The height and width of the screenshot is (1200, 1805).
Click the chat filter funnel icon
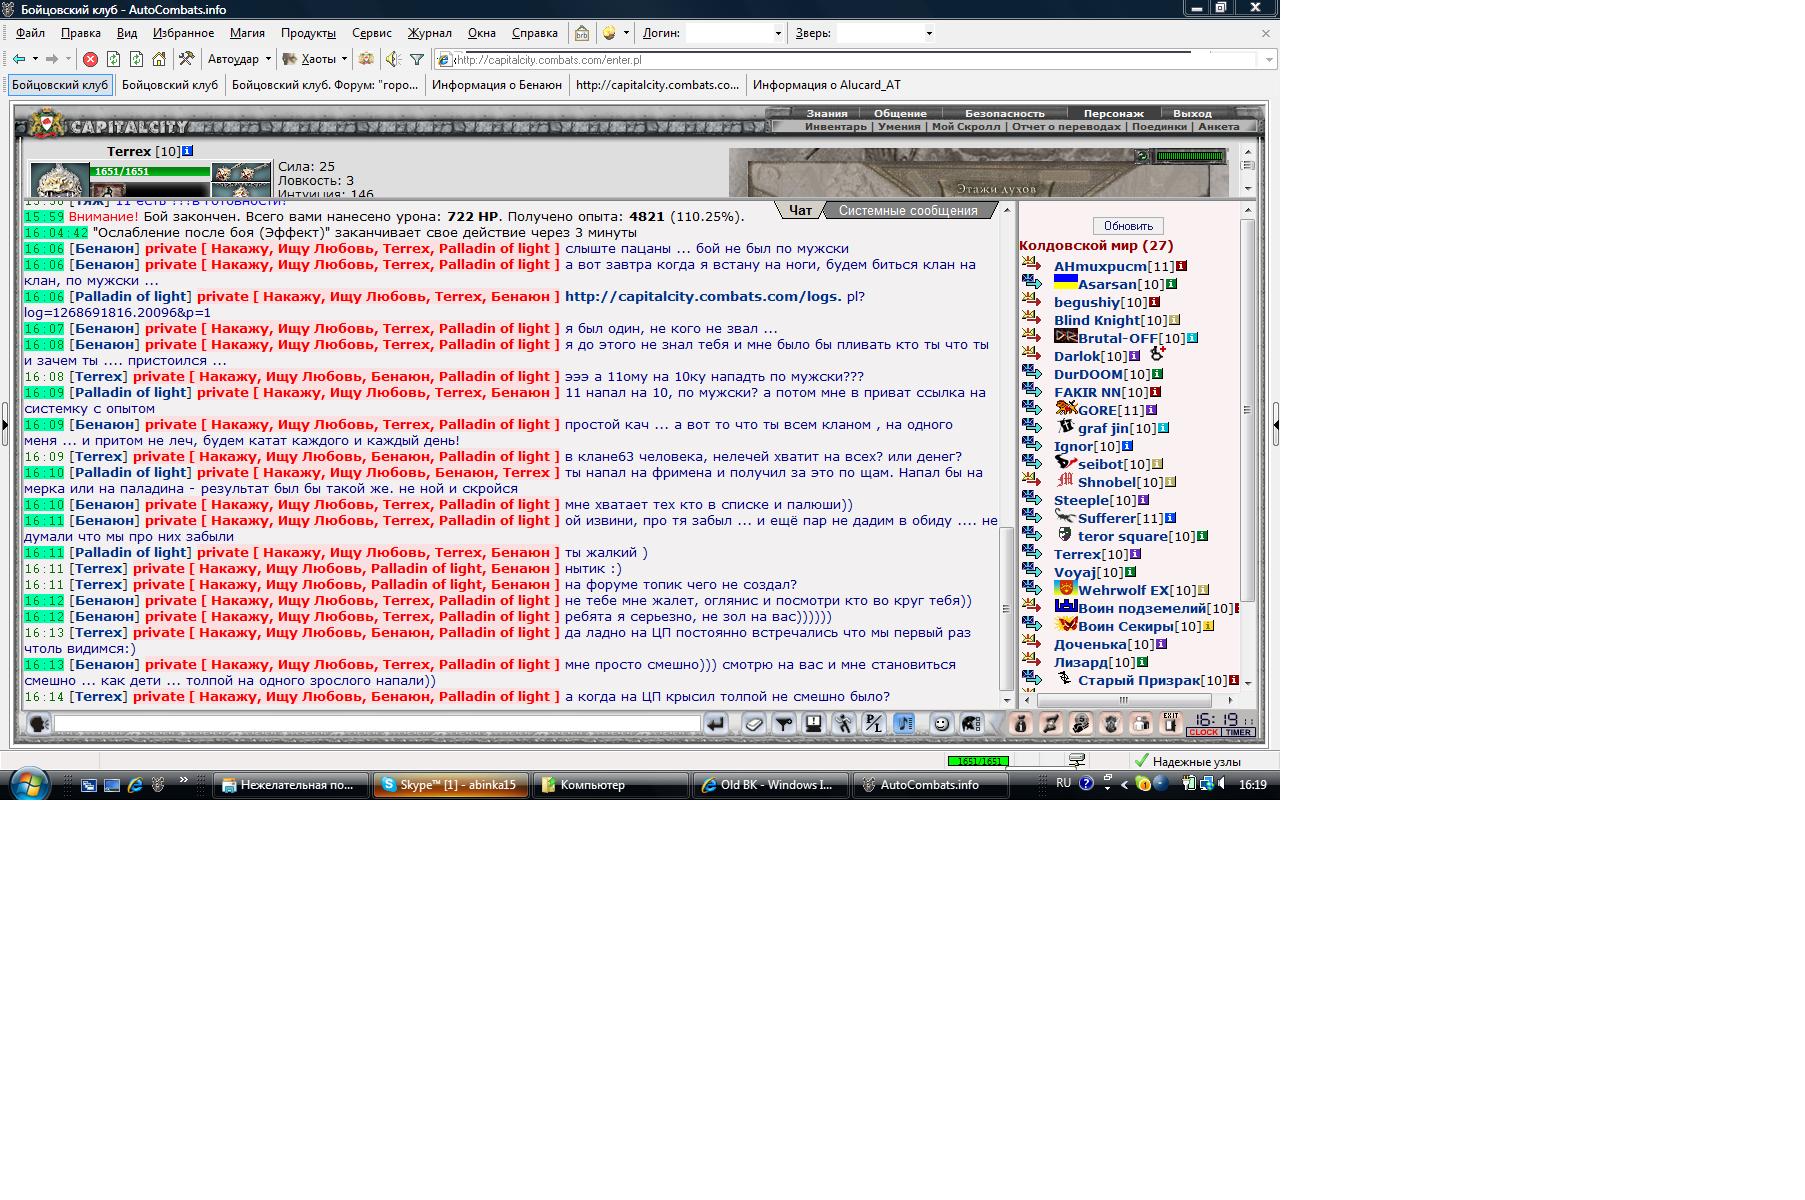click(x=784, y=724)
